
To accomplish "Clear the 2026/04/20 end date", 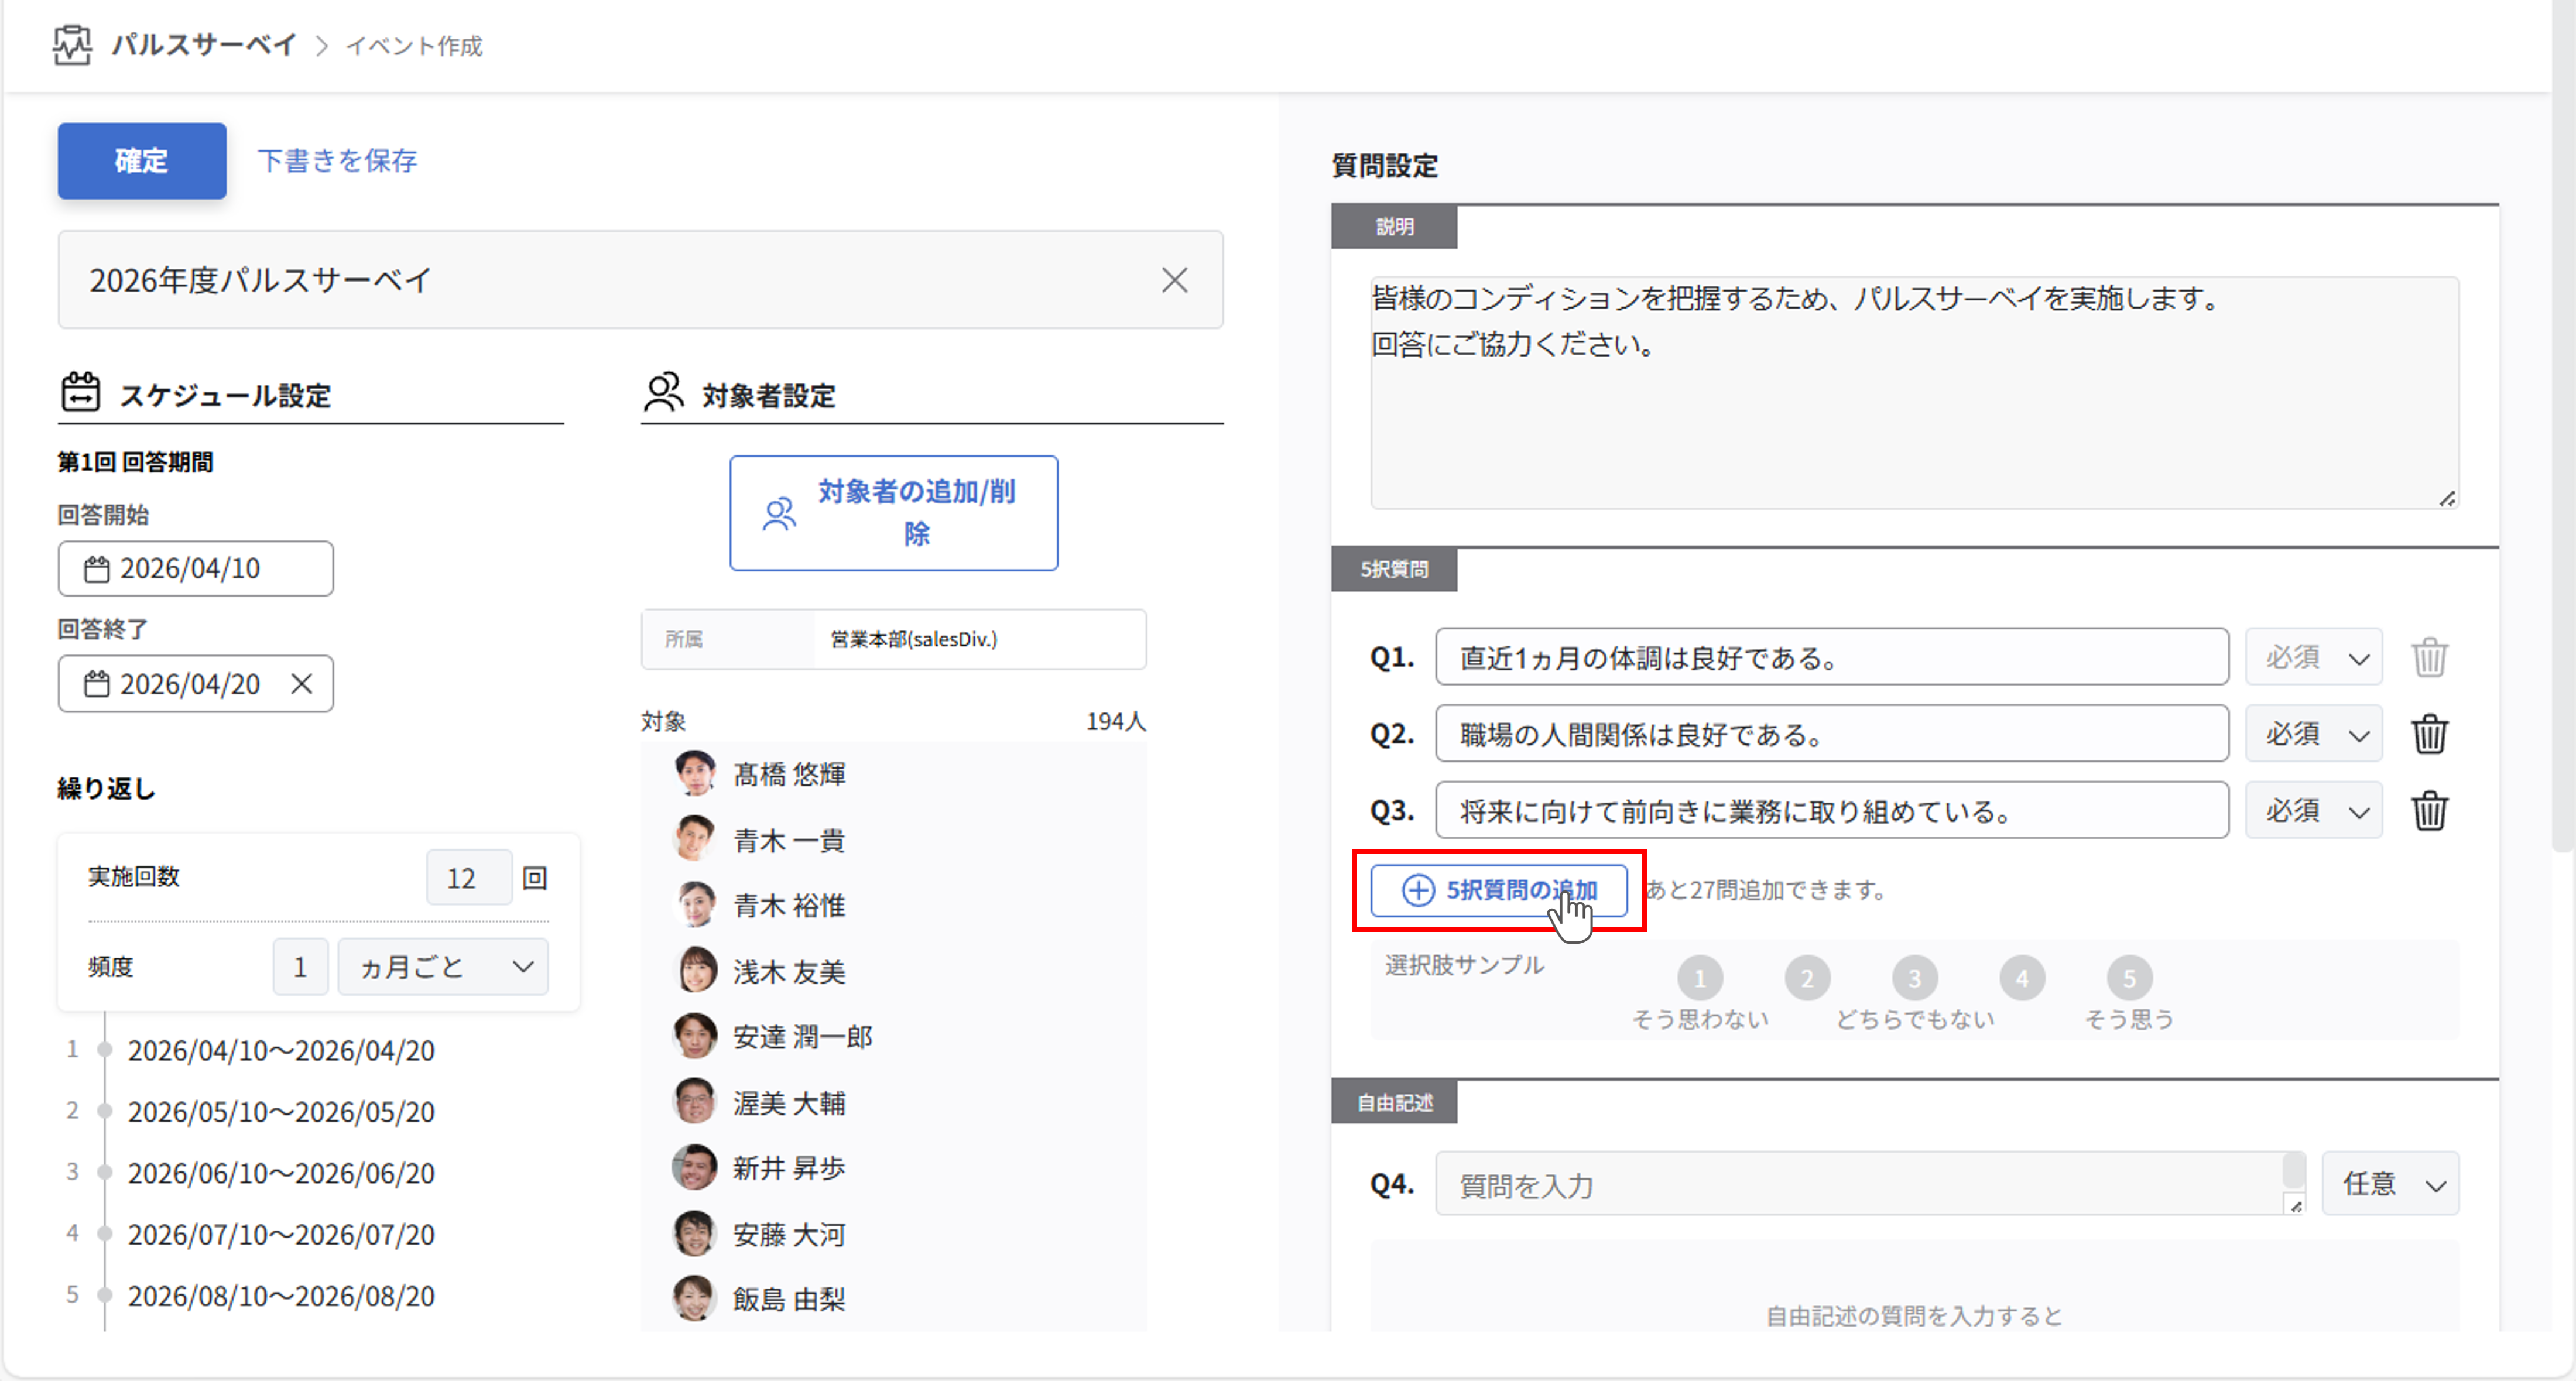I will (301, 684).
